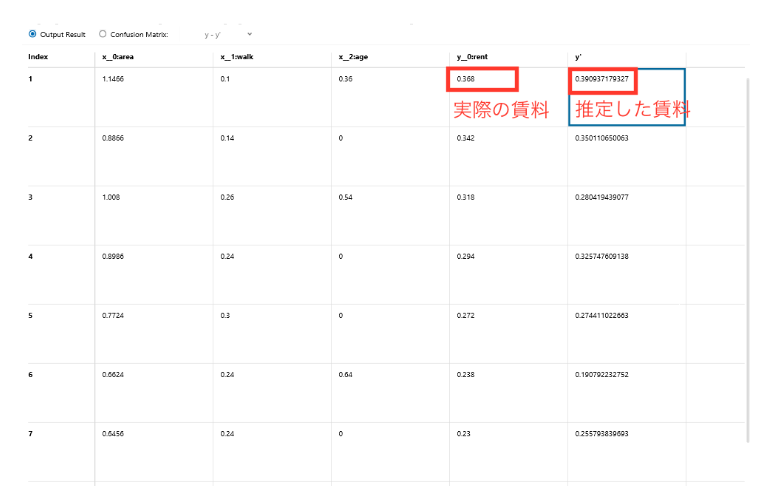778x486 pixels.
Task: Select age value 0.64 in row 6
Action: (x=345, y=374)
